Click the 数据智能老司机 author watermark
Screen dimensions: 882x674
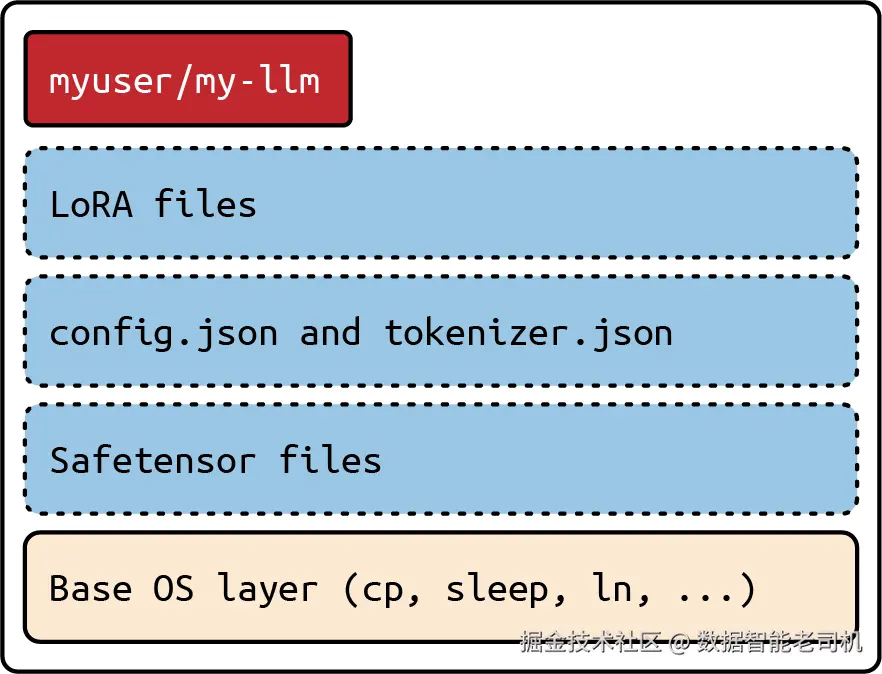778,641
